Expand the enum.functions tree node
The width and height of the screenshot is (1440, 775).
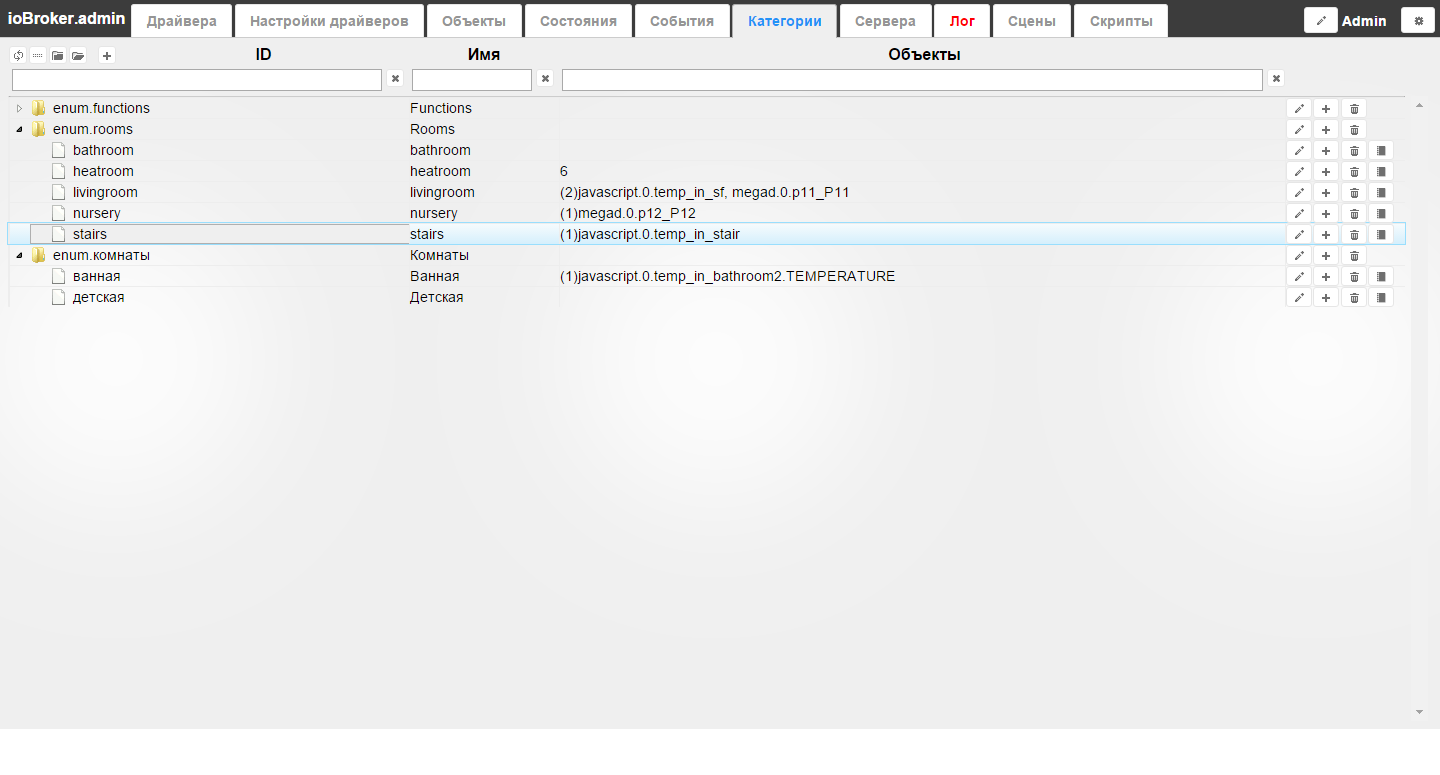click(x=19, y=108)
